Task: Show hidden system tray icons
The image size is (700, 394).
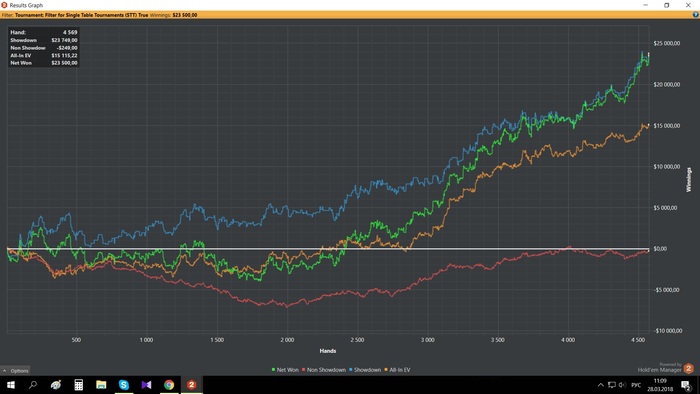Action: point(600,385)
